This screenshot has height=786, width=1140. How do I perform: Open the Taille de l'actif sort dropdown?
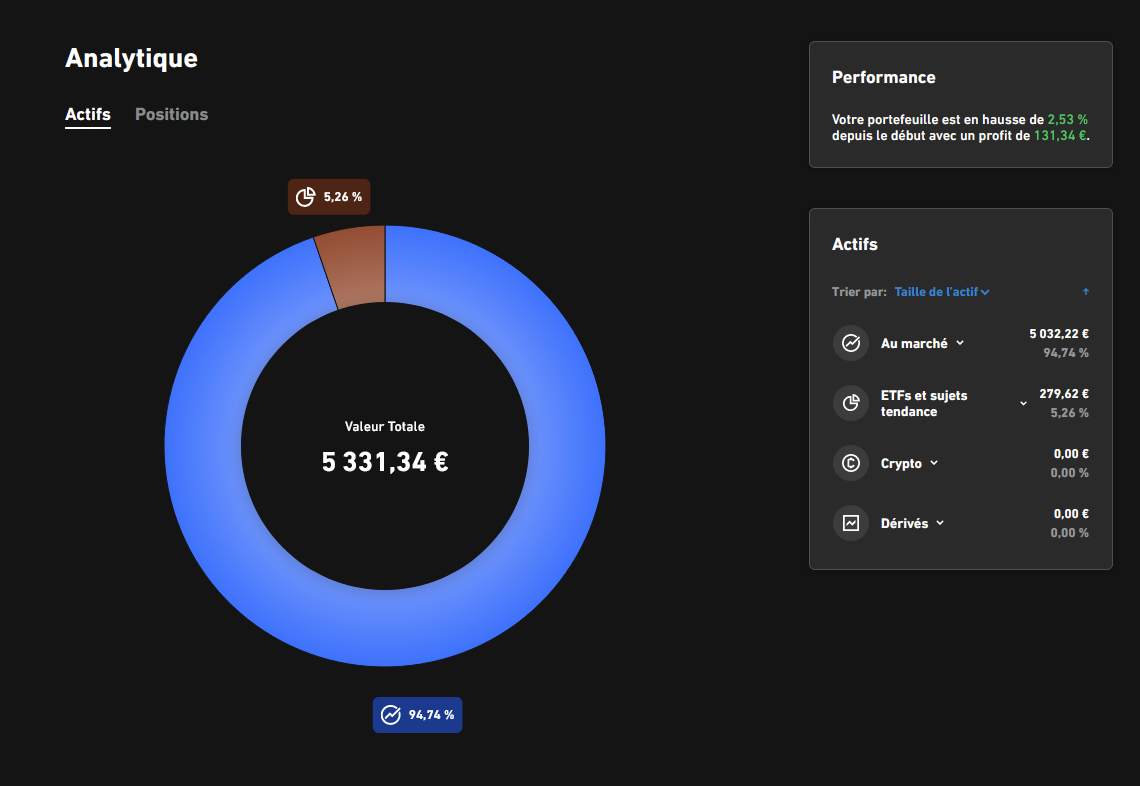(942, 292)
